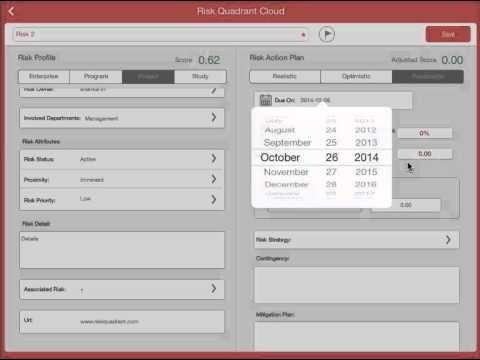Select day 28 in the date picker
This screenshot has width=480, height=360.
tap(331, 184)
